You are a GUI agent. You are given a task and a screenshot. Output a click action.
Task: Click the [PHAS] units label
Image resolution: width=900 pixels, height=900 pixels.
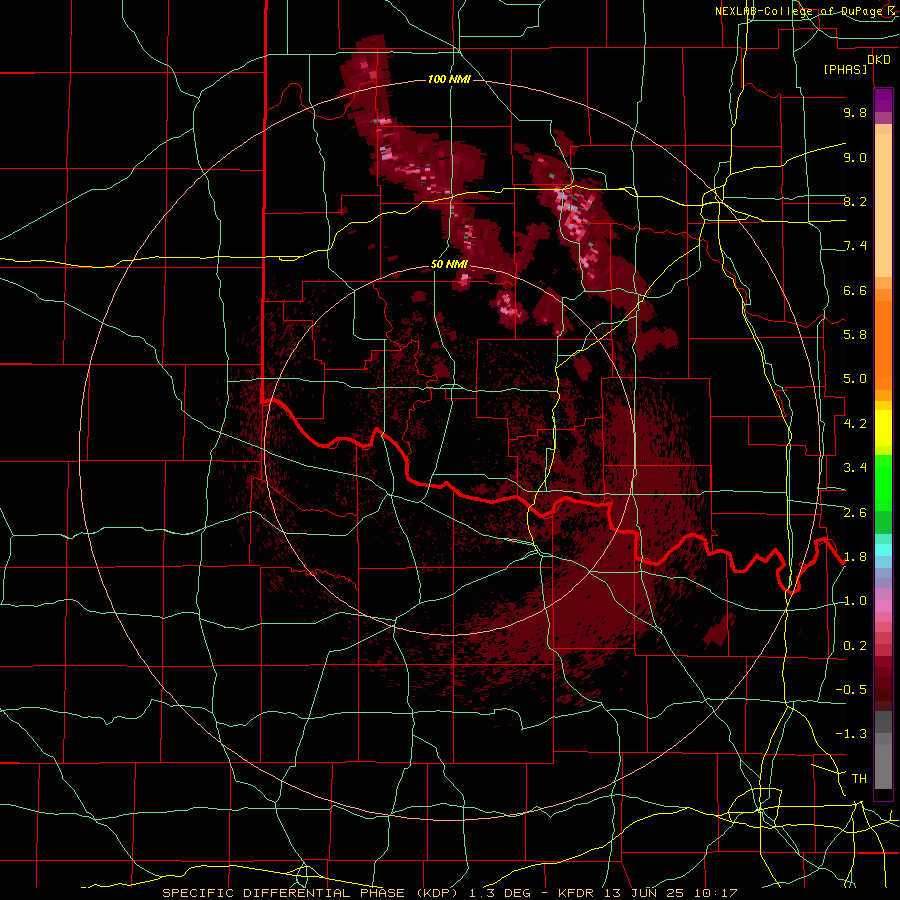[x=845, y=69]
